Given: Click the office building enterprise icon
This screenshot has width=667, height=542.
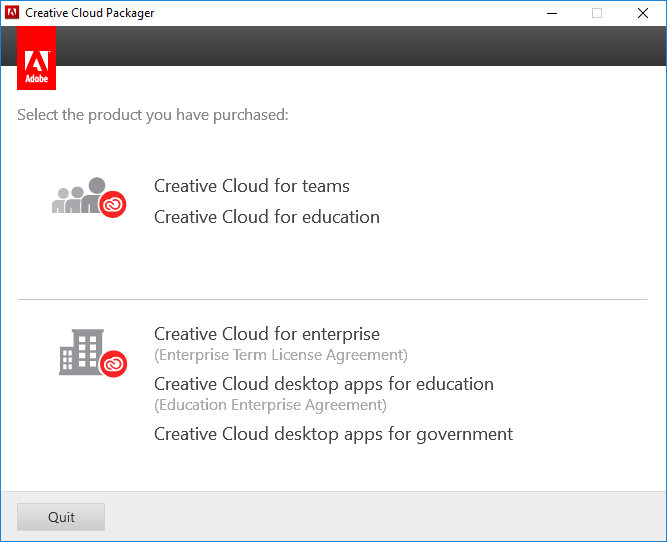Looking at the screenshot, I should coord(82,352).
